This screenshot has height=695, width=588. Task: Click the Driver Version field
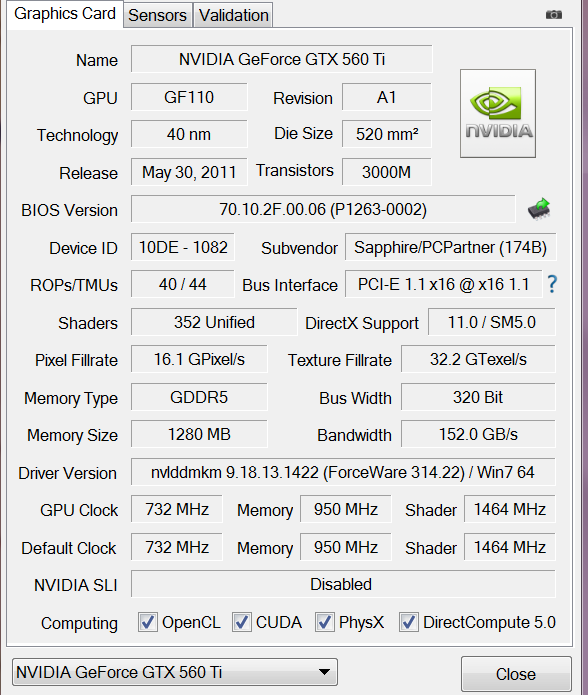click(343, 472)
